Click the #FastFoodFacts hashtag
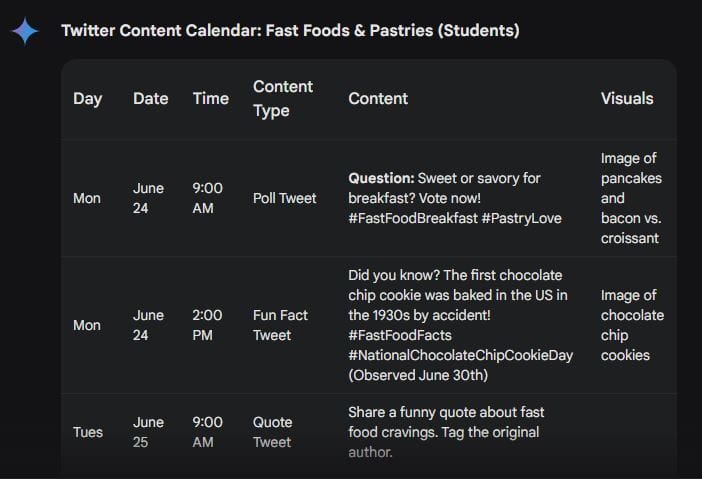 [x=400, y=335]
